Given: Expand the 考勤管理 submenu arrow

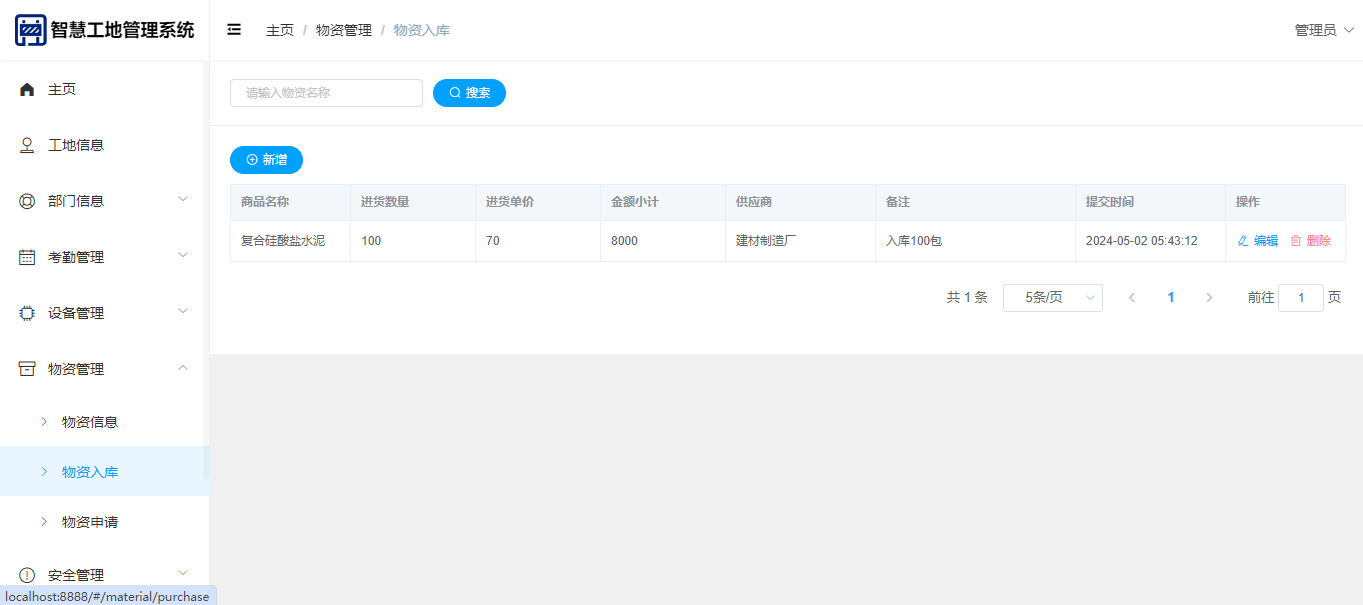Looking at the screenshot, I should [183, 256].
